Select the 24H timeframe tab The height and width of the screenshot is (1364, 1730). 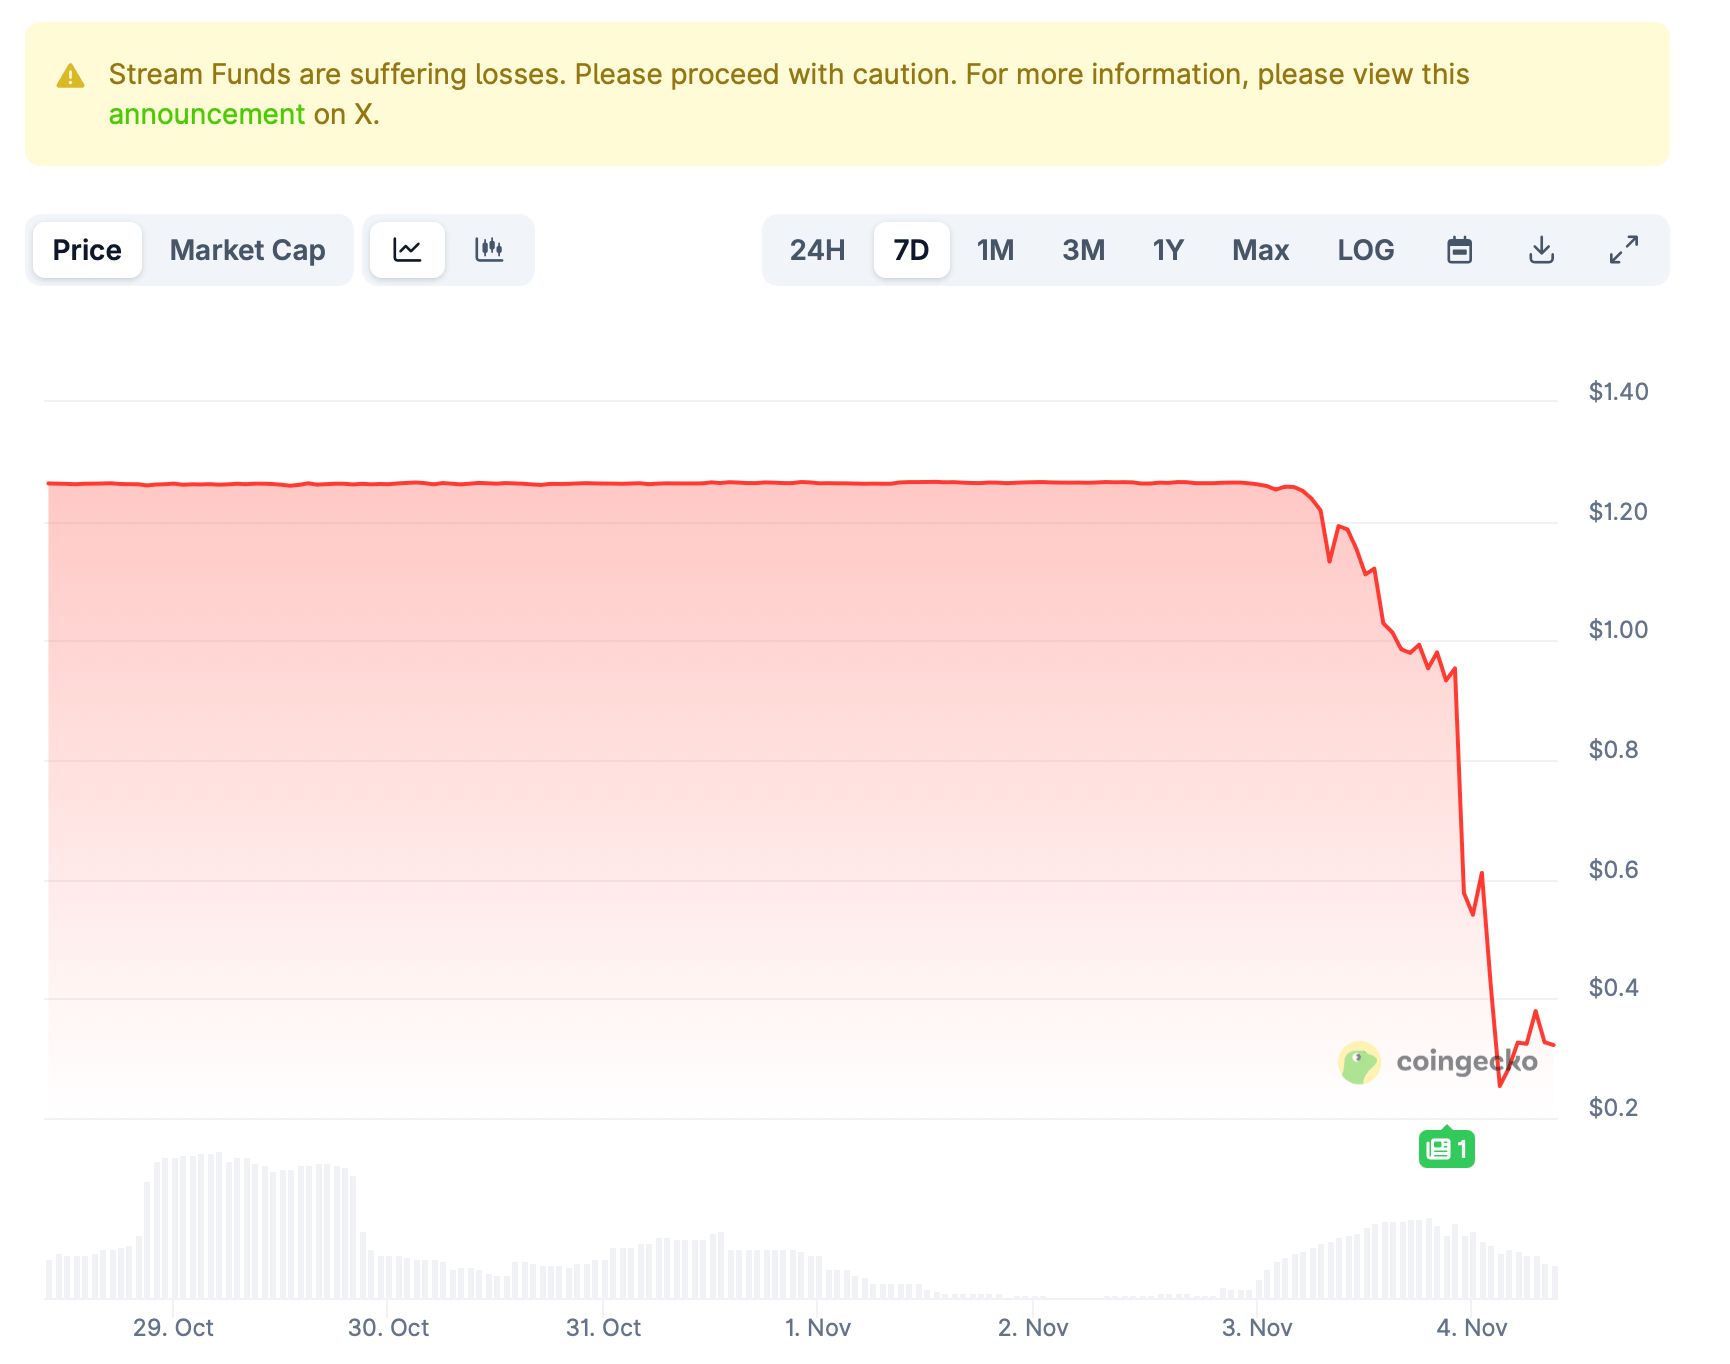click(x=817, y=250)
